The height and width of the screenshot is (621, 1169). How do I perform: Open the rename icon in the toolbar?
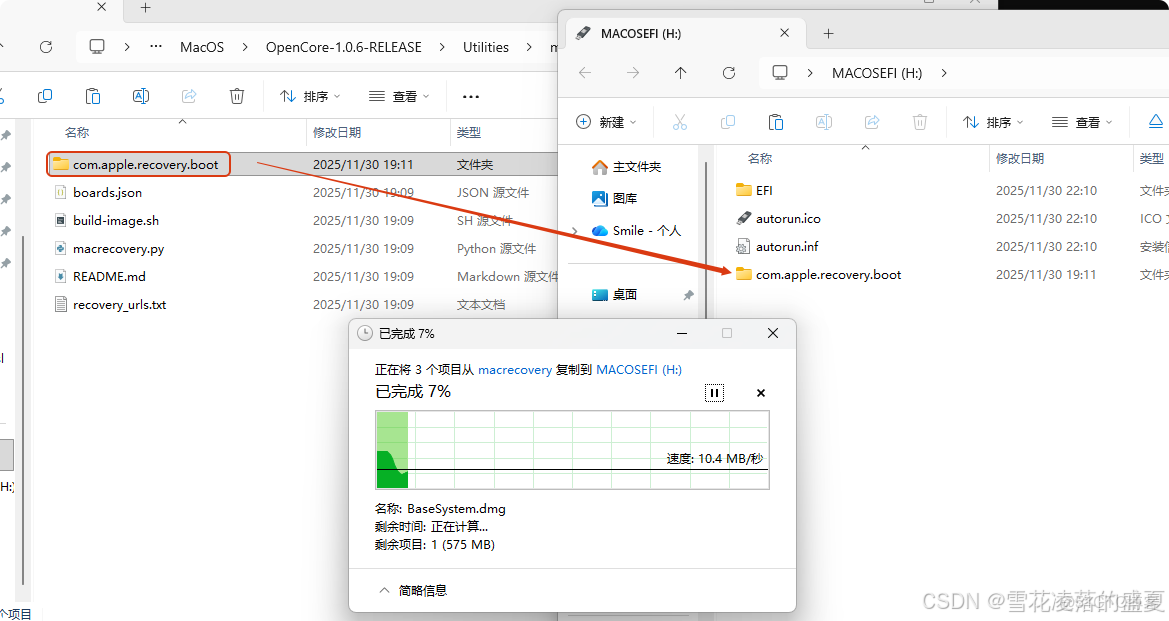141,96
